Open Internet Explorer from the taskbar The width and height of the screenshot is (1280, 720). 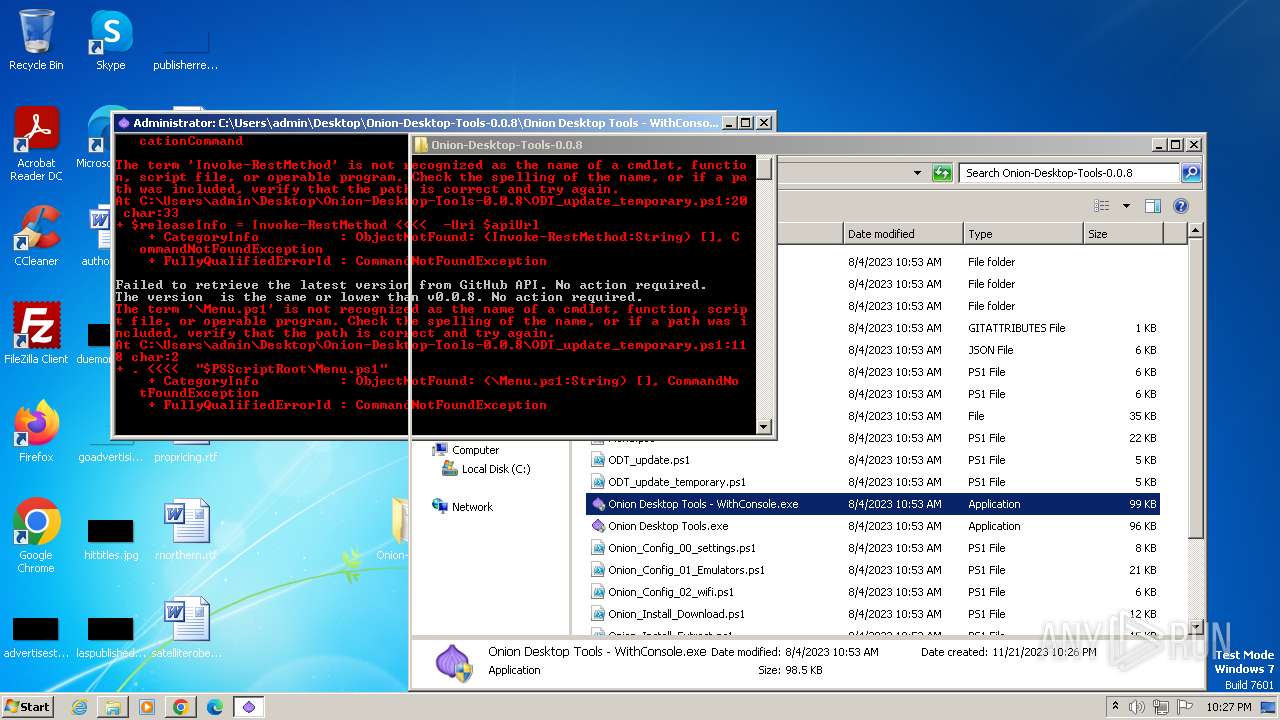79,707
